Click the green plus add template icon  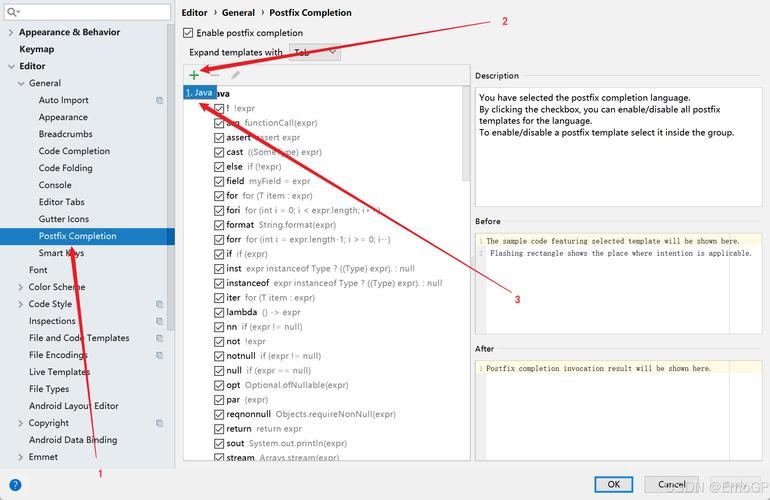point(194,74)
